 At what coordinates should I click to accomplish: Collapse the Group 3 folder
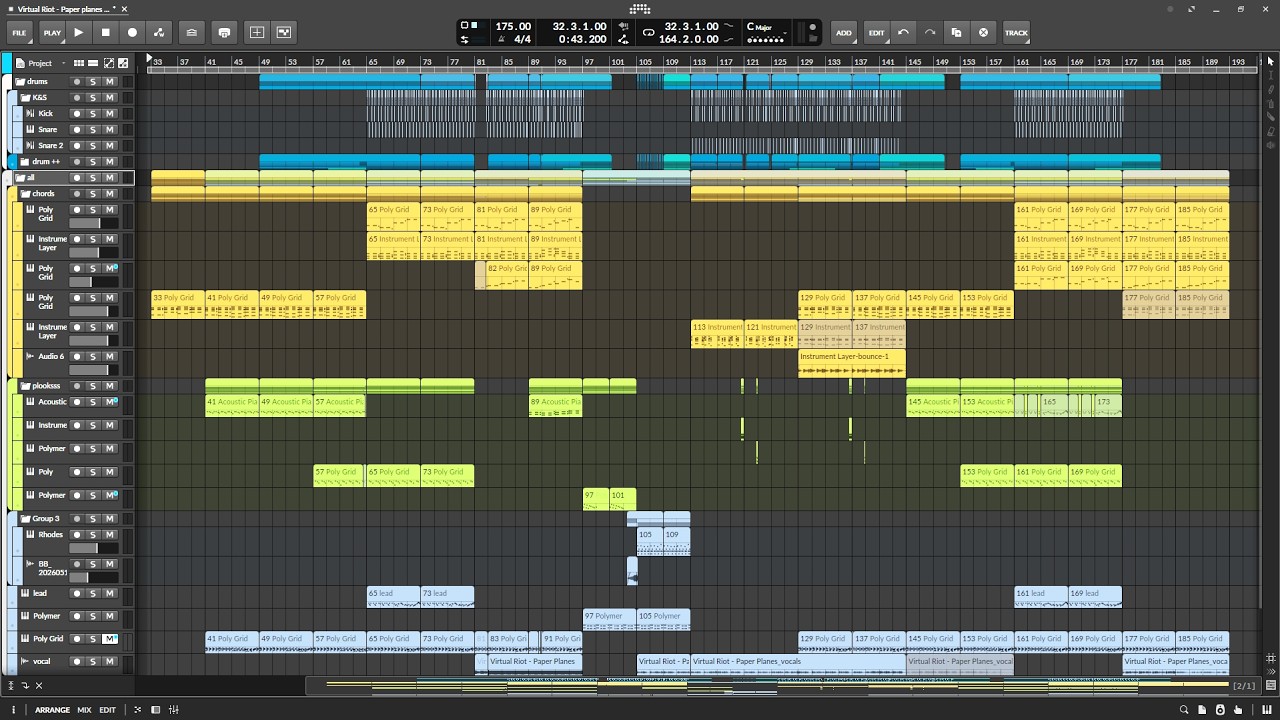click(x=27, y=519)
